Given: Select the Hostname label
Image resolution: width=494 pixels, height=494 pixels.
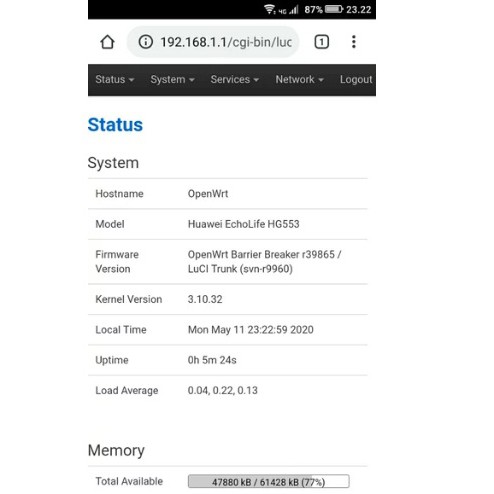Looking at the screenshot, I should tap(119, 194).
